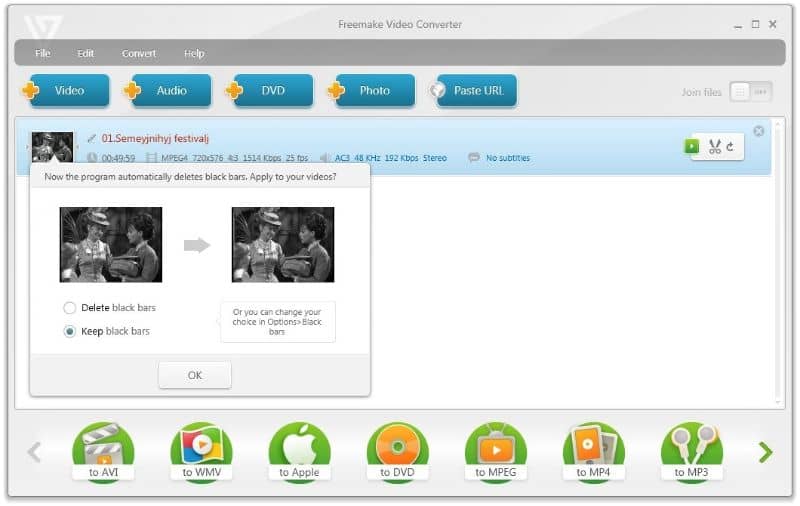Open the Help menu
This screenshot has width=800, height=506.
pos(194,53)
